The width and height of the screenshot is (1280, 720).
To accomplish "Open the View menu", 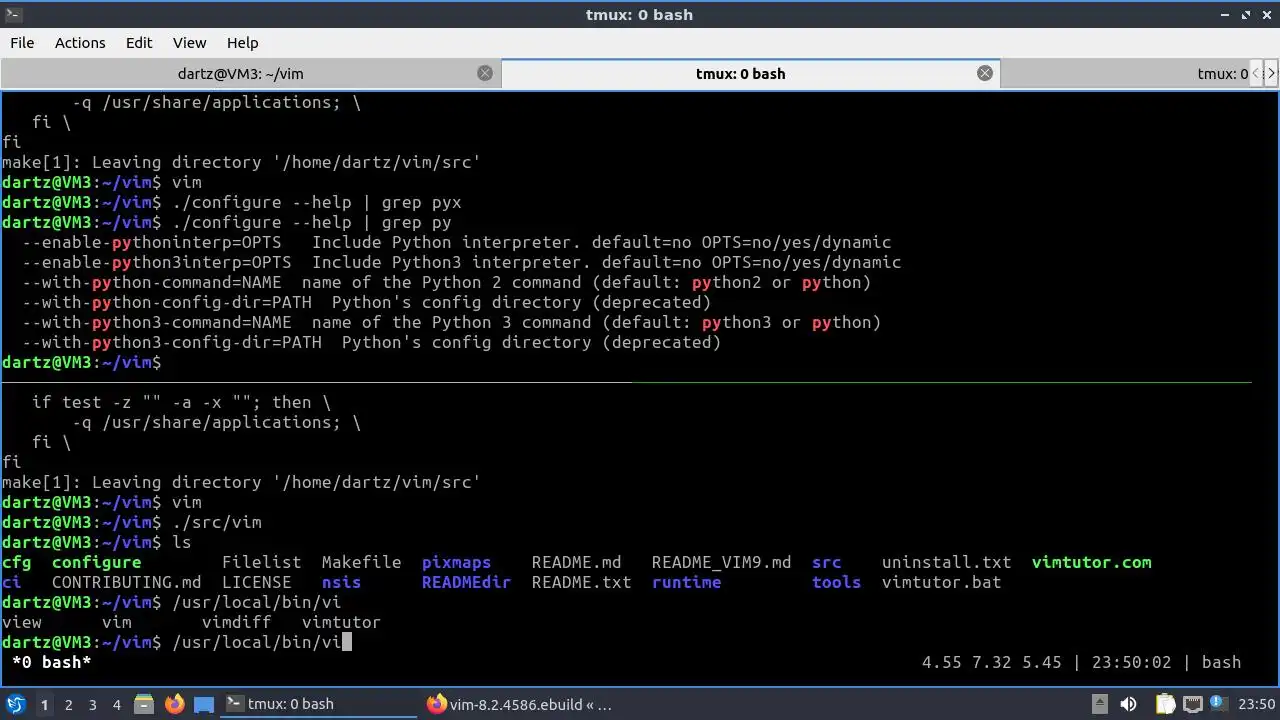I will pyautogui.click(x=189, y=43).
